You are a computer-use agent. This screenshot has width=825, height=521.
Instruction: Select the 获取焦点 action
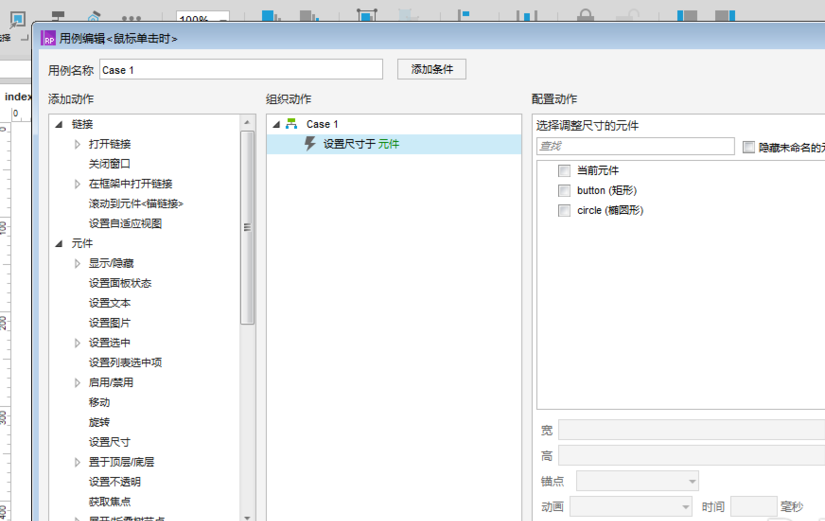click(x=109, y=502)
